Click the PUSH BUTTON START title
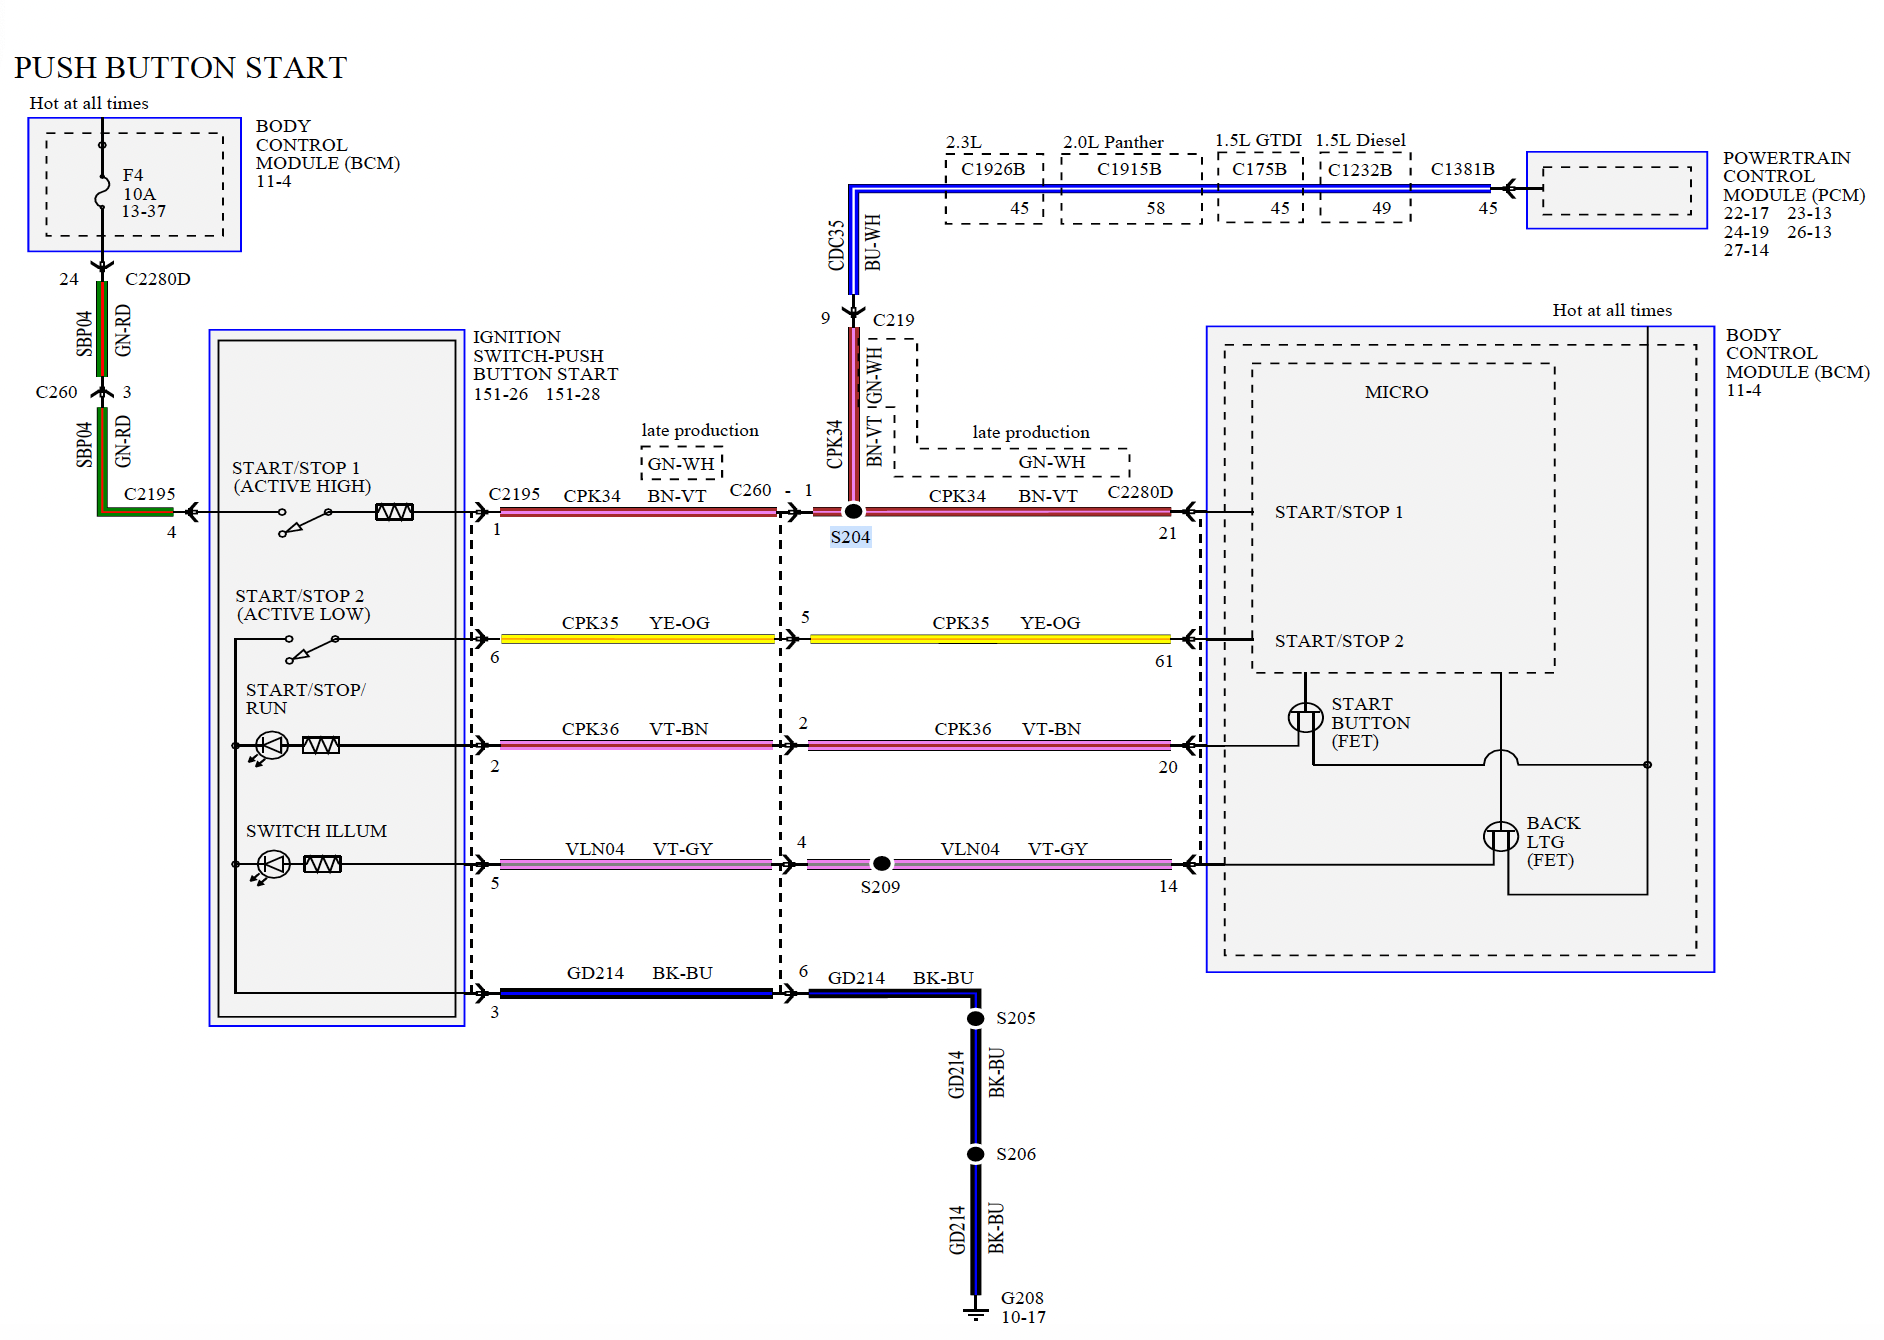This screenshot has height=1340, width=1884. point(181,68)
